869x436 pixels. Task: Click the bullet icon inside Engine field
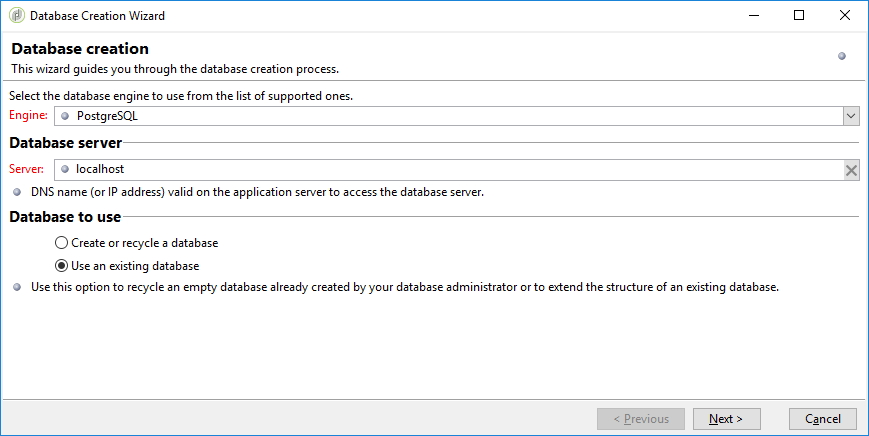click(65, 116)
